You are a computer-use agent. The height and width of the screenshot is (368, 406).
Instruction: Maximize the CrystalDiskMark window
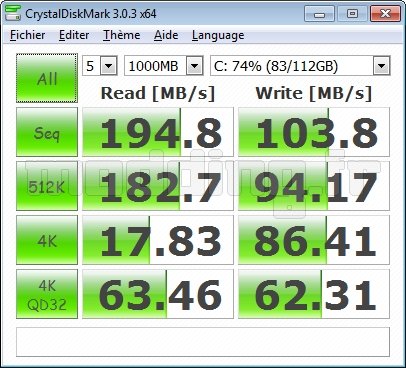(x=352, y=14)
